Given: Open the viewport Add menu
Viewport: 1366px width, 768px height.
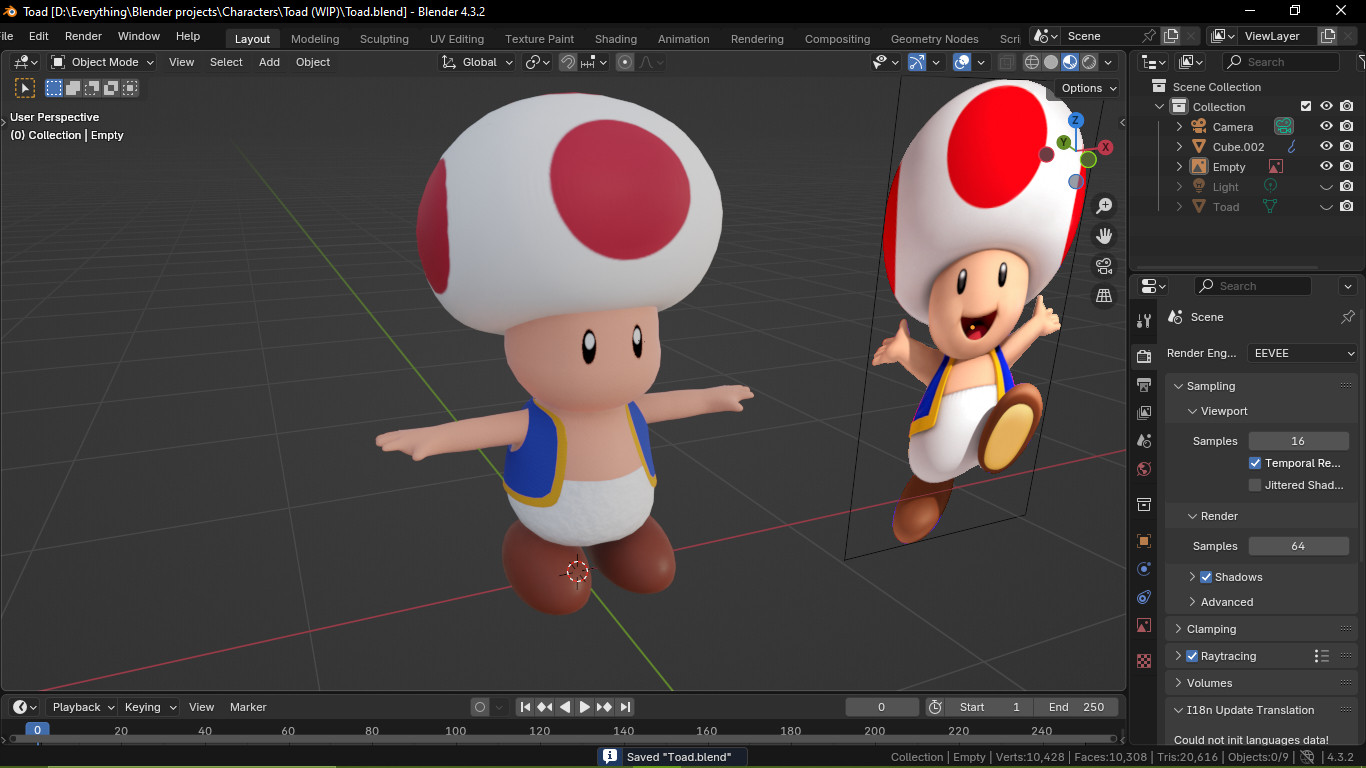Looking at the screenshot, I should (x=269, y=62).
